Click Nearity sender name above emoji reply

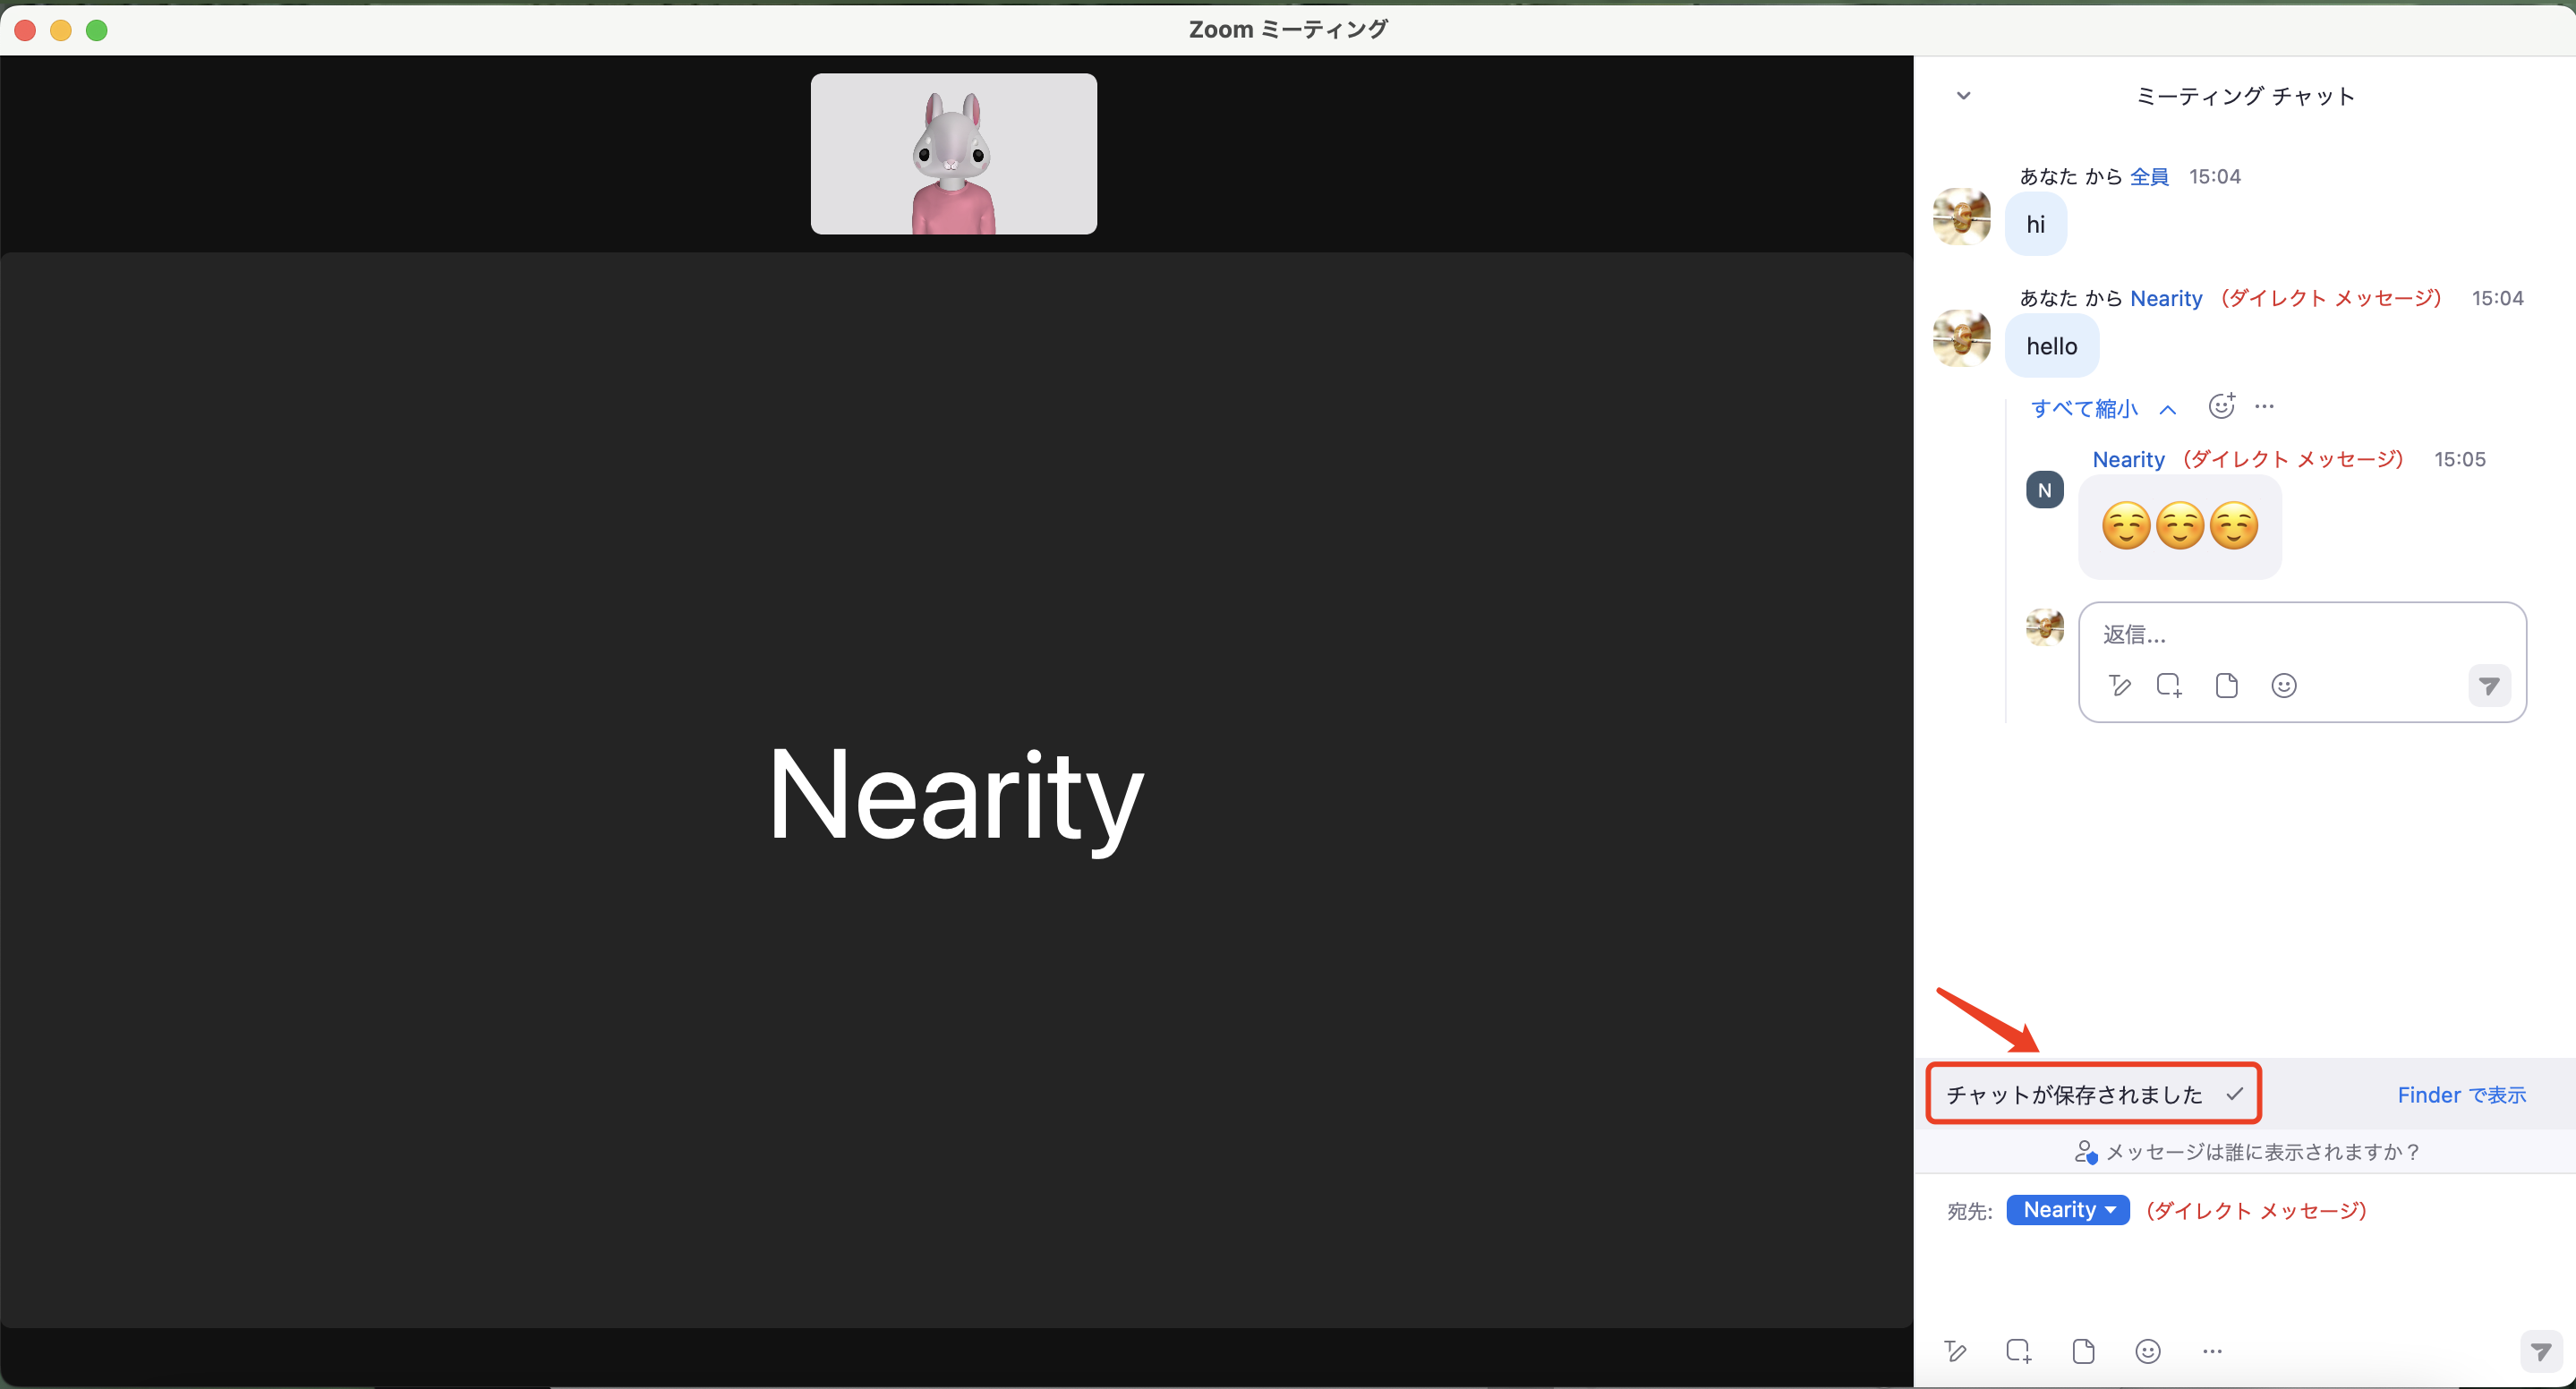2128,459
